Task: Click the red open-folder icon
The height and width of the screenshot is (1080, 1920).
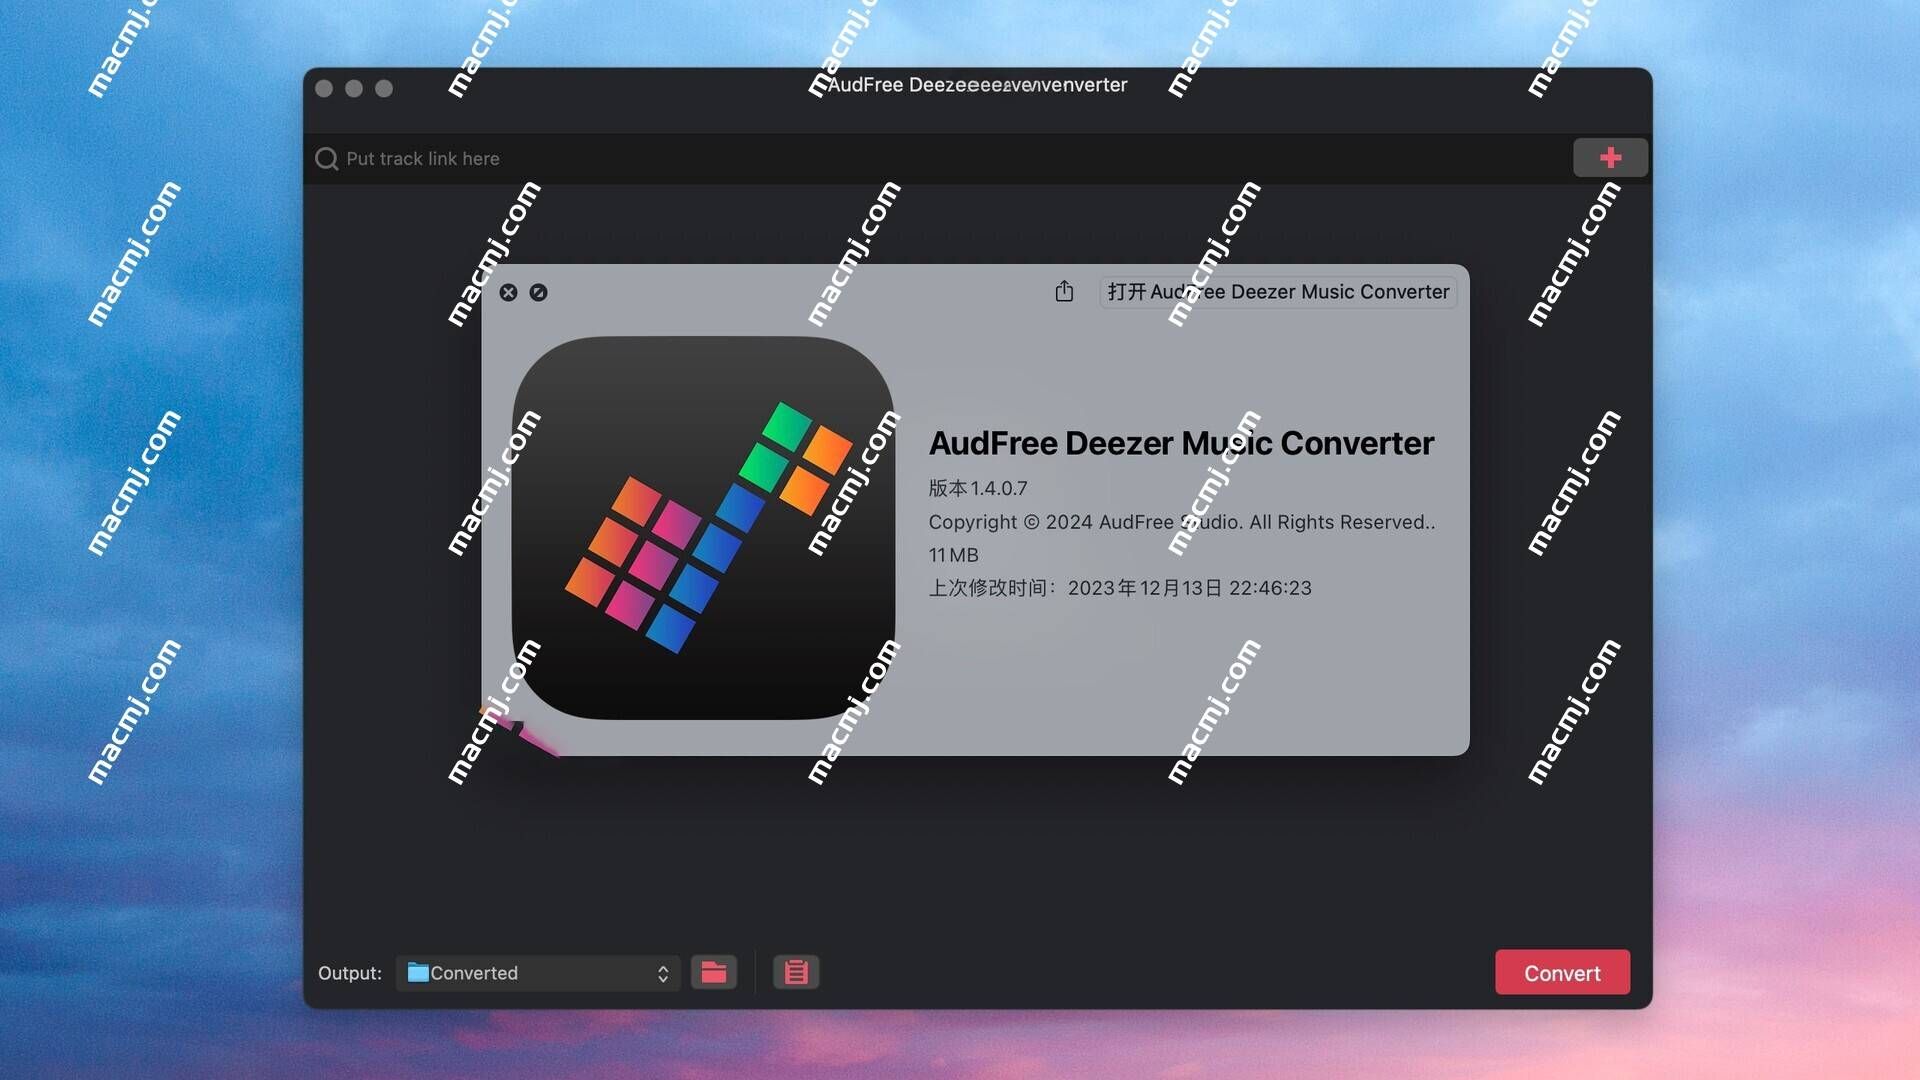Action: click(714, 972)
